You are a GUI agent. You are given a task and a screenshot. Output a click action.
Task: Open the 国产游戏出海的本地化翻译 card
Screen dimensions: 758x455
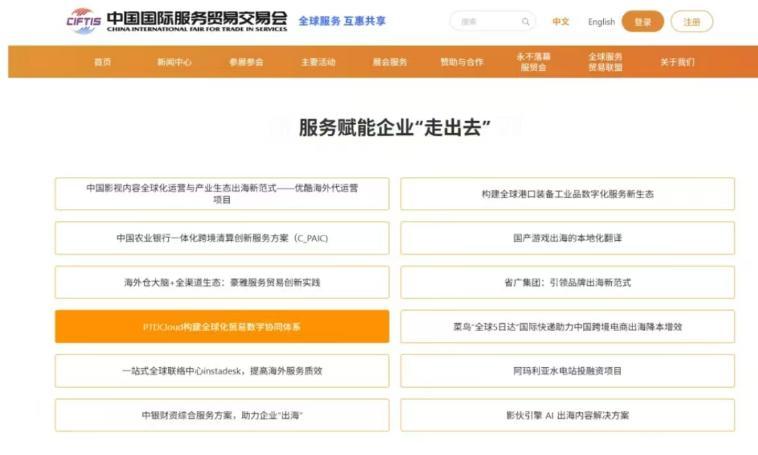point(568,238)
